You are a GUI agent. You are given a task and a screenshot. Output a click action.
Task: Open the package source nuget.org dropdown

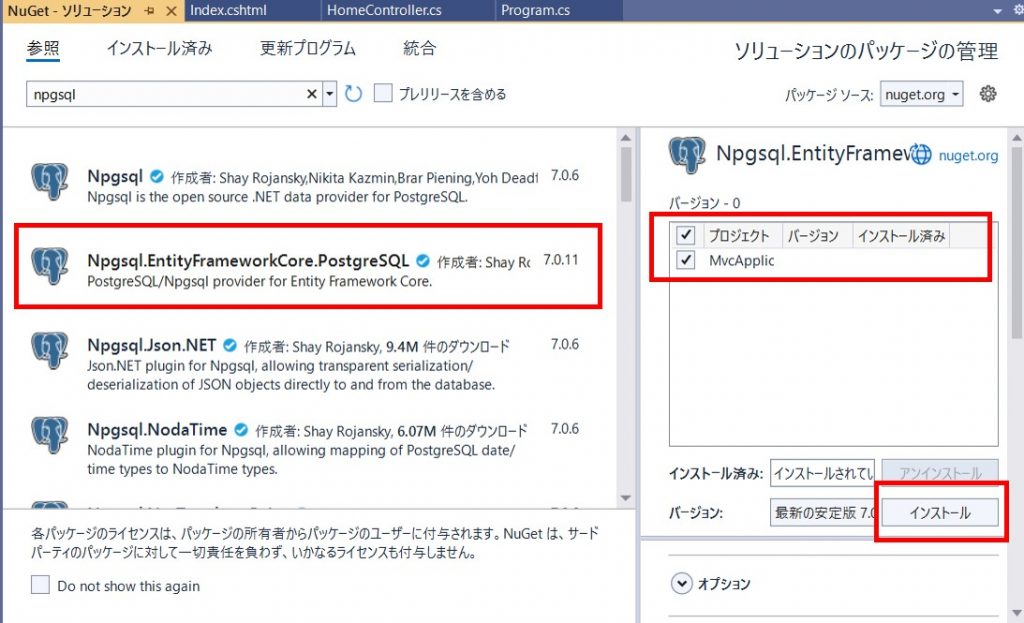coord(921,94)
